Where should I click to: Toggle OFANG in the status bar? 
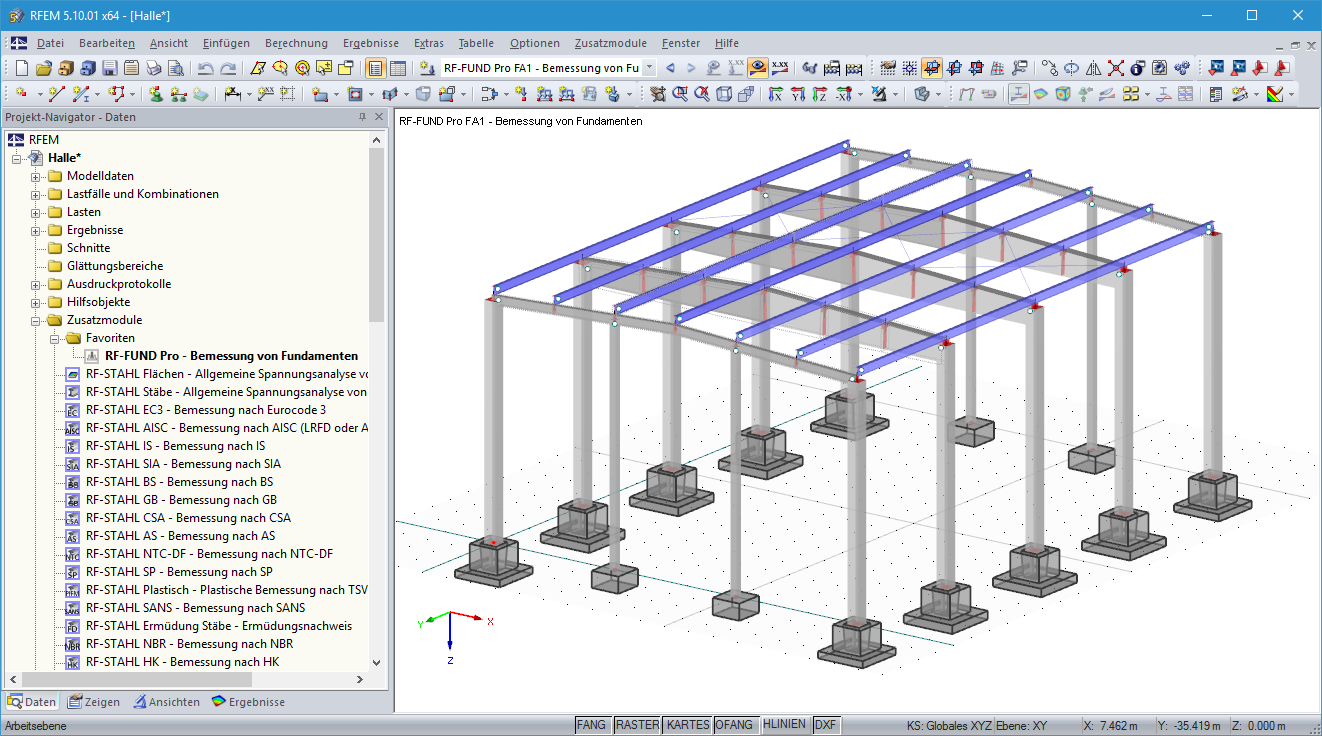click(x=735, y=725)
